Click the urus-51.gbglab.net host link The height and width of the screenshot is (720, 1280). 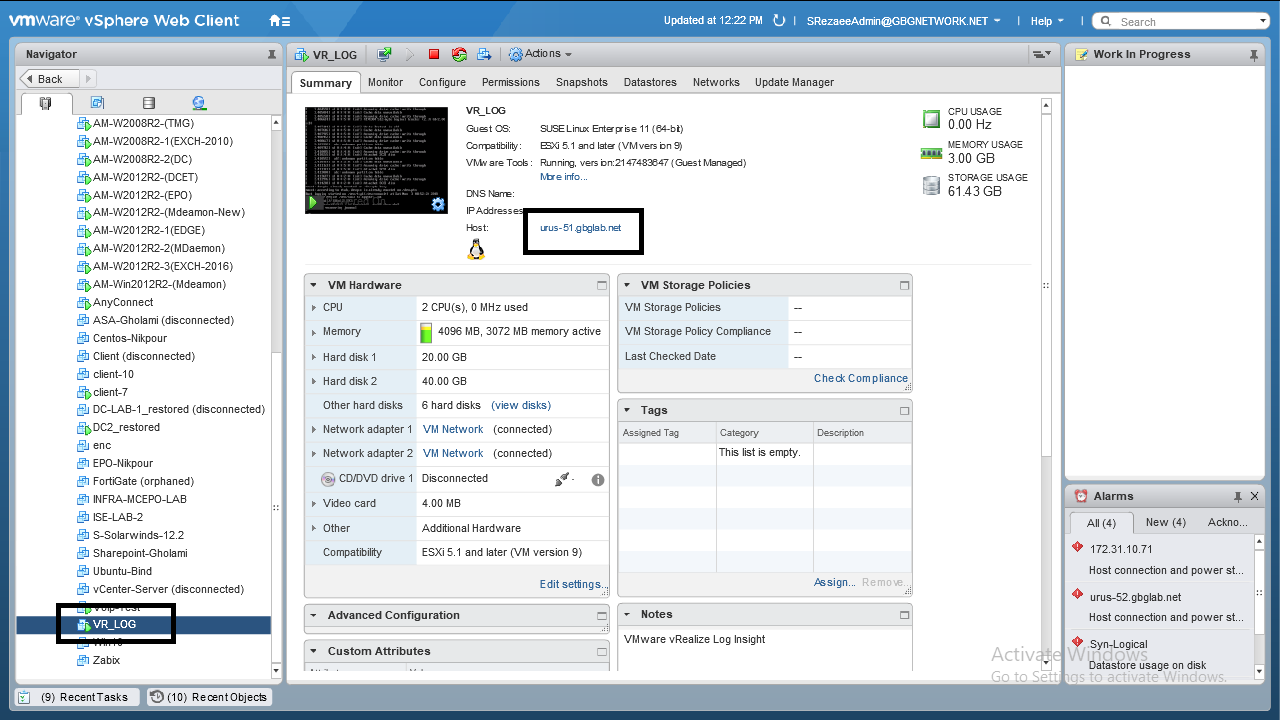[x=580, y=228]
